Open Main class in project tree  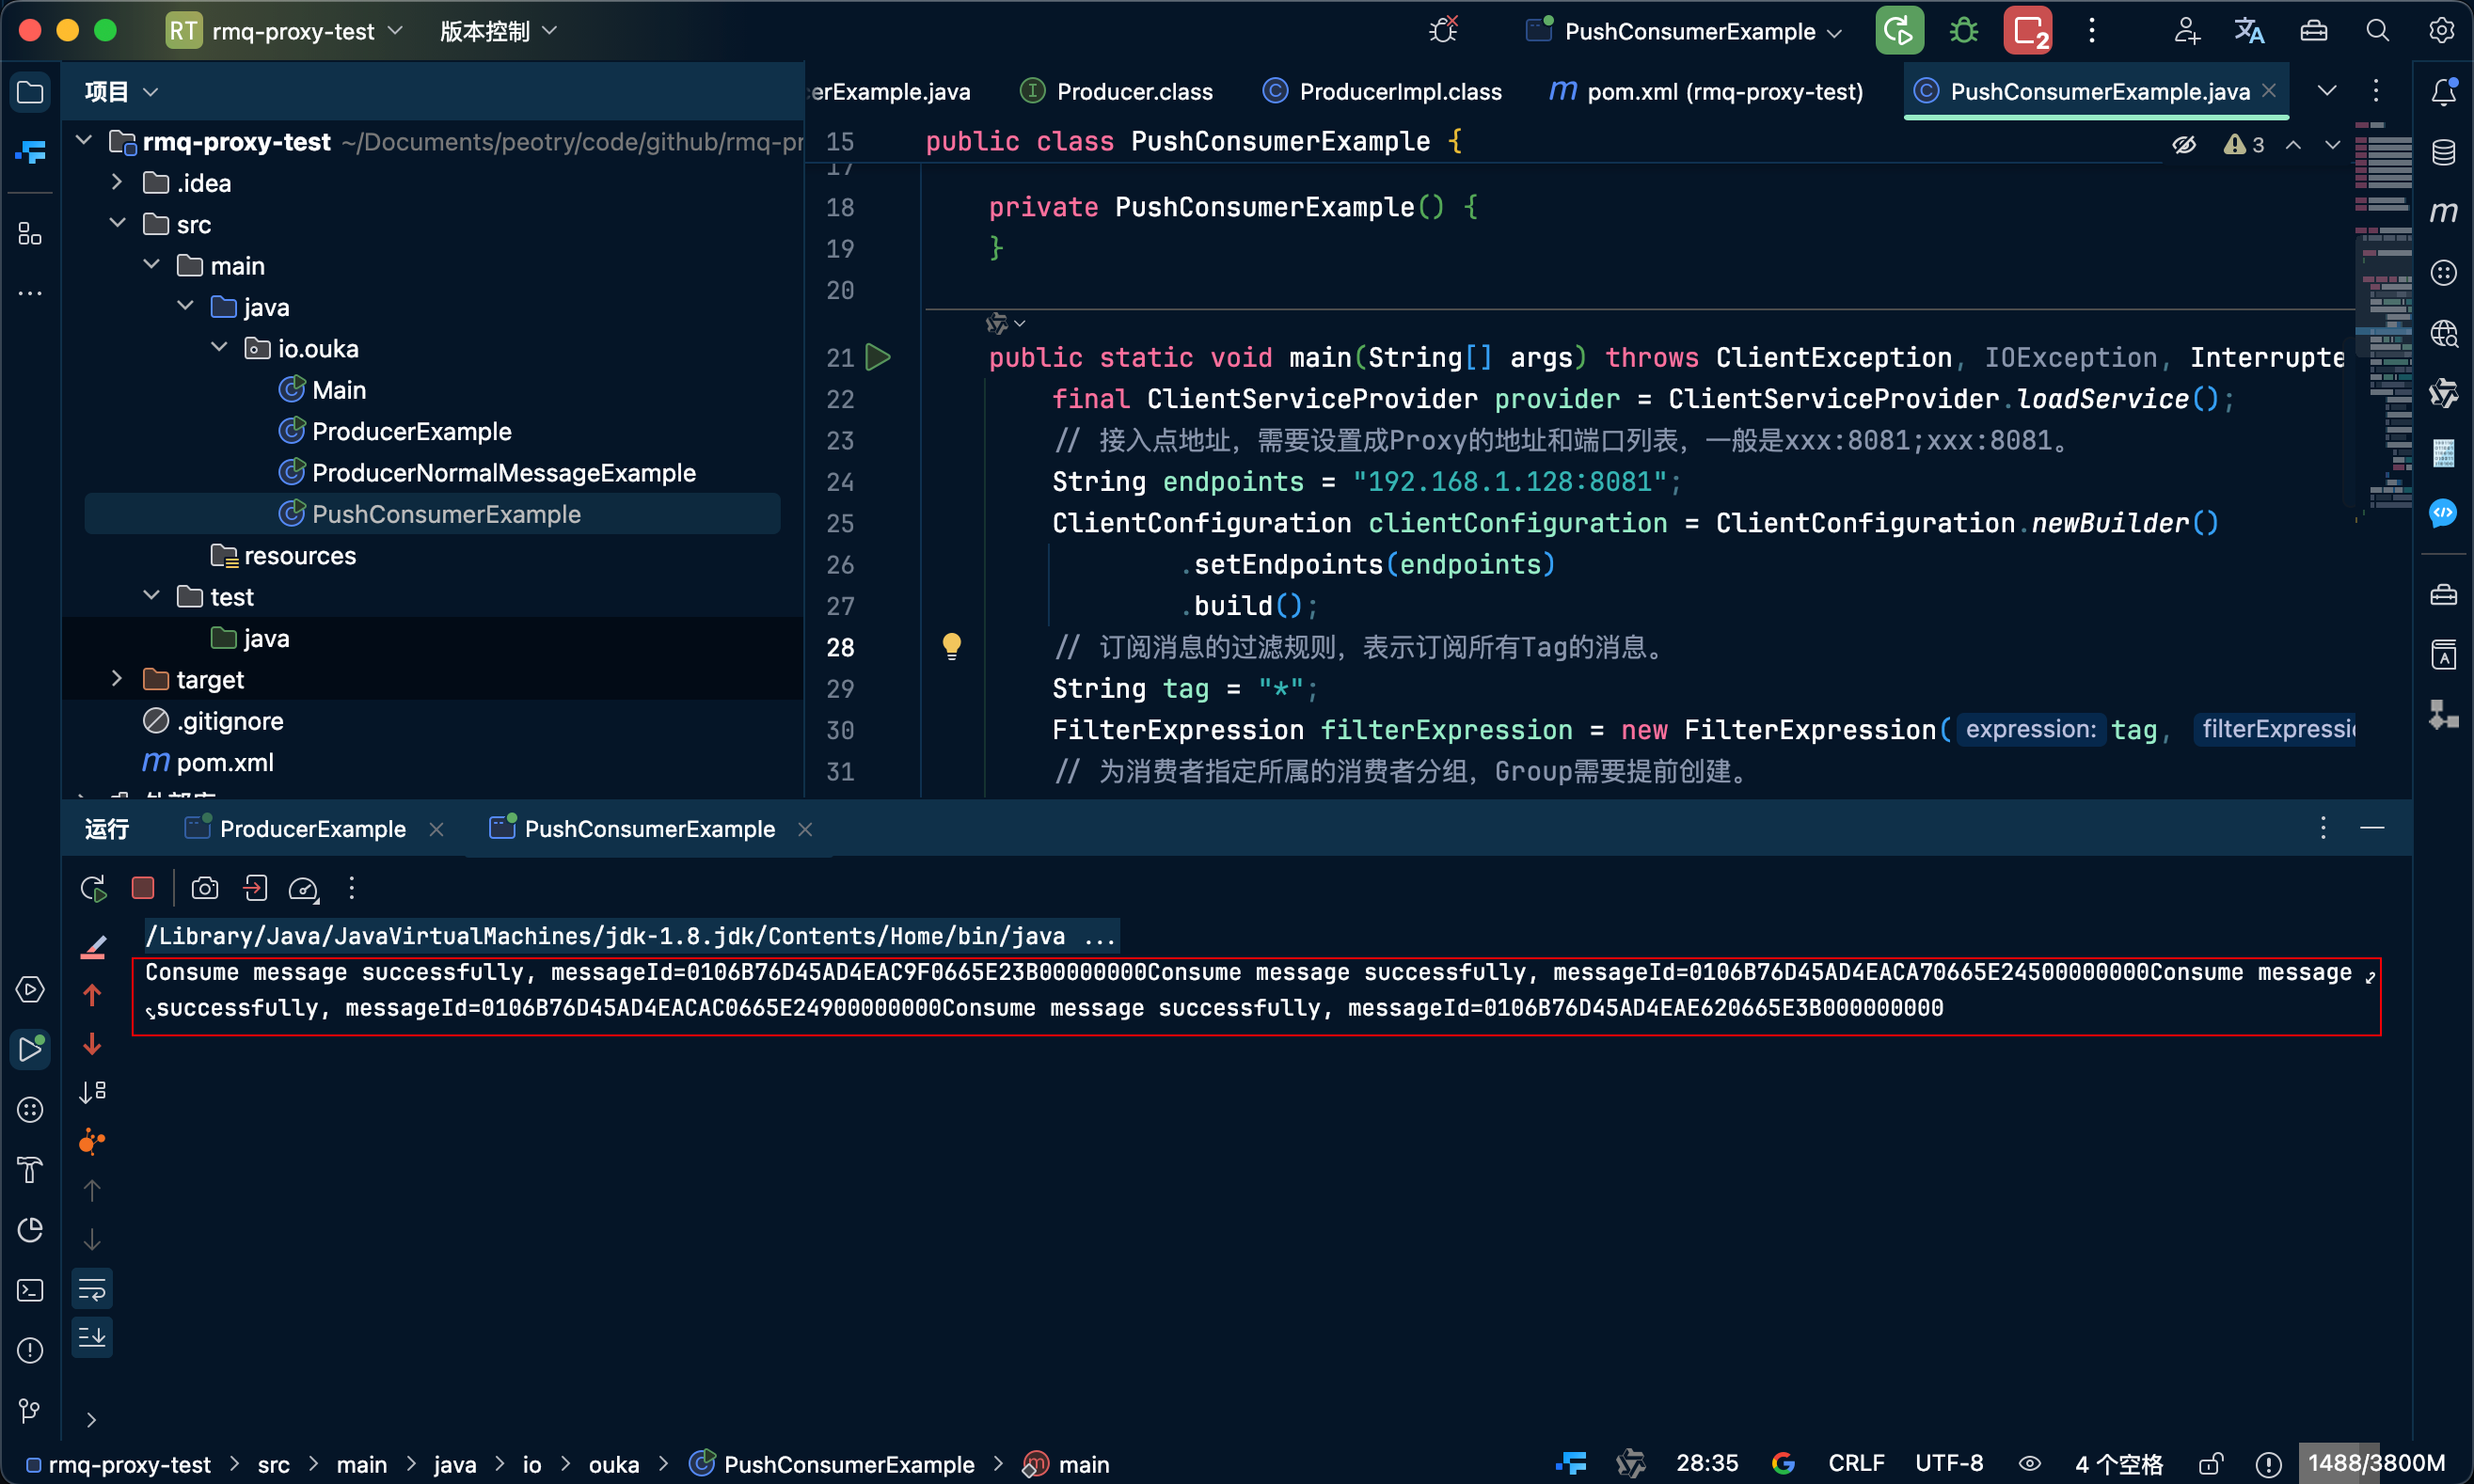[322, 389]
